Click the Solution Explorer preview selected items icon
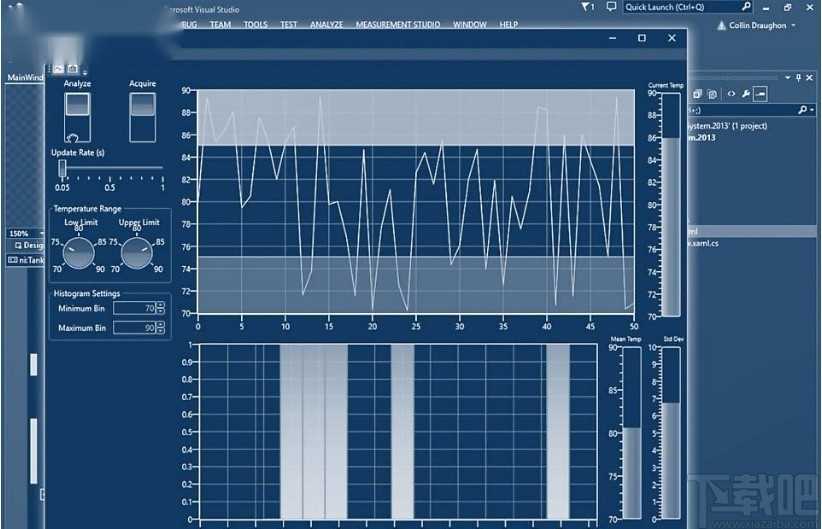The width and height of the screenshot is (822, 529). (x=761, y=94)
